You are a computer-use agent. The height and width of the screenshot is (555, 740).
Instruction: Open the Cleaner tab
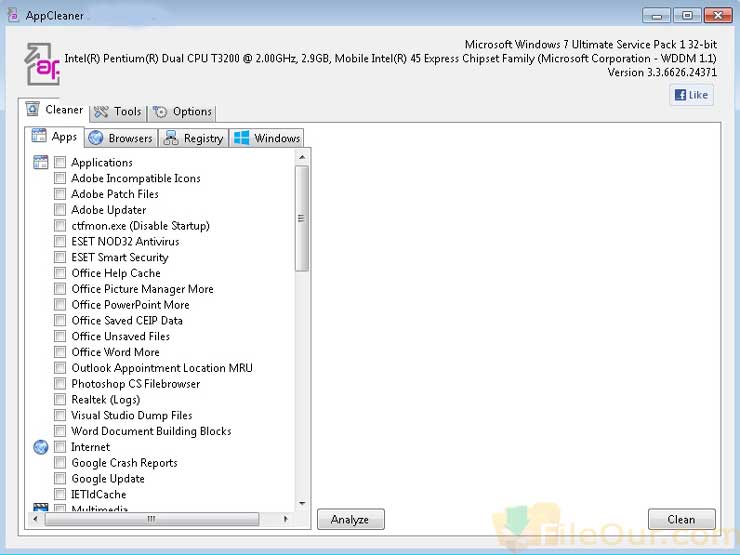tap(54, 109)
